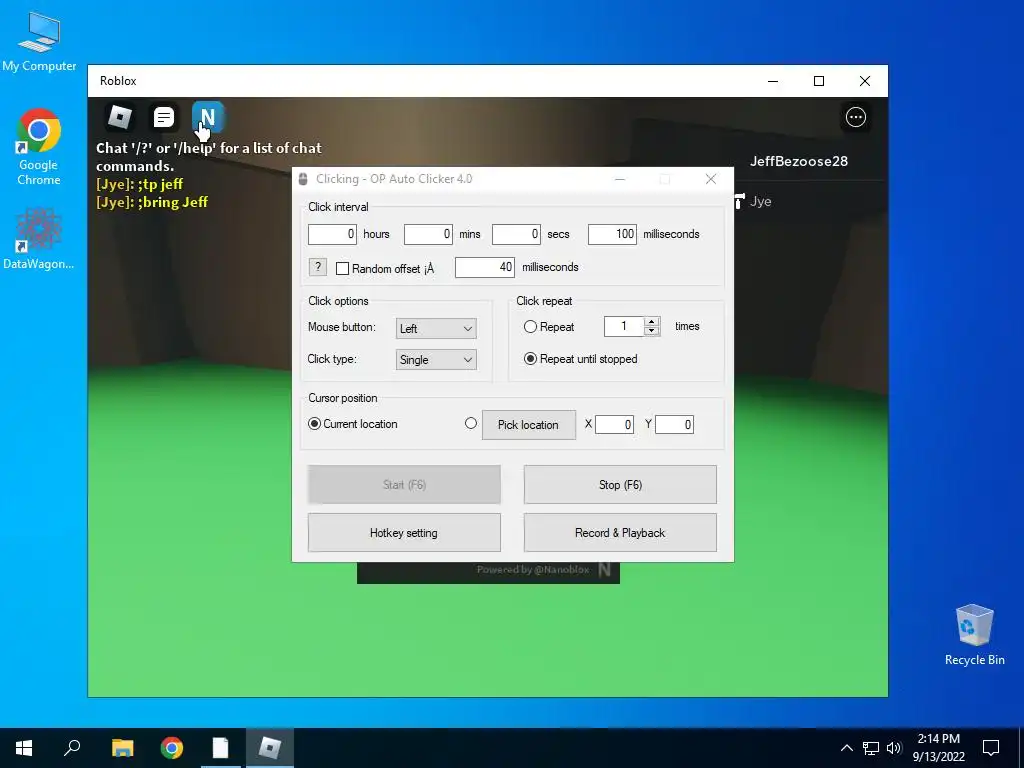Click the random offset 40 milliseconds field

tap(485, 267)
